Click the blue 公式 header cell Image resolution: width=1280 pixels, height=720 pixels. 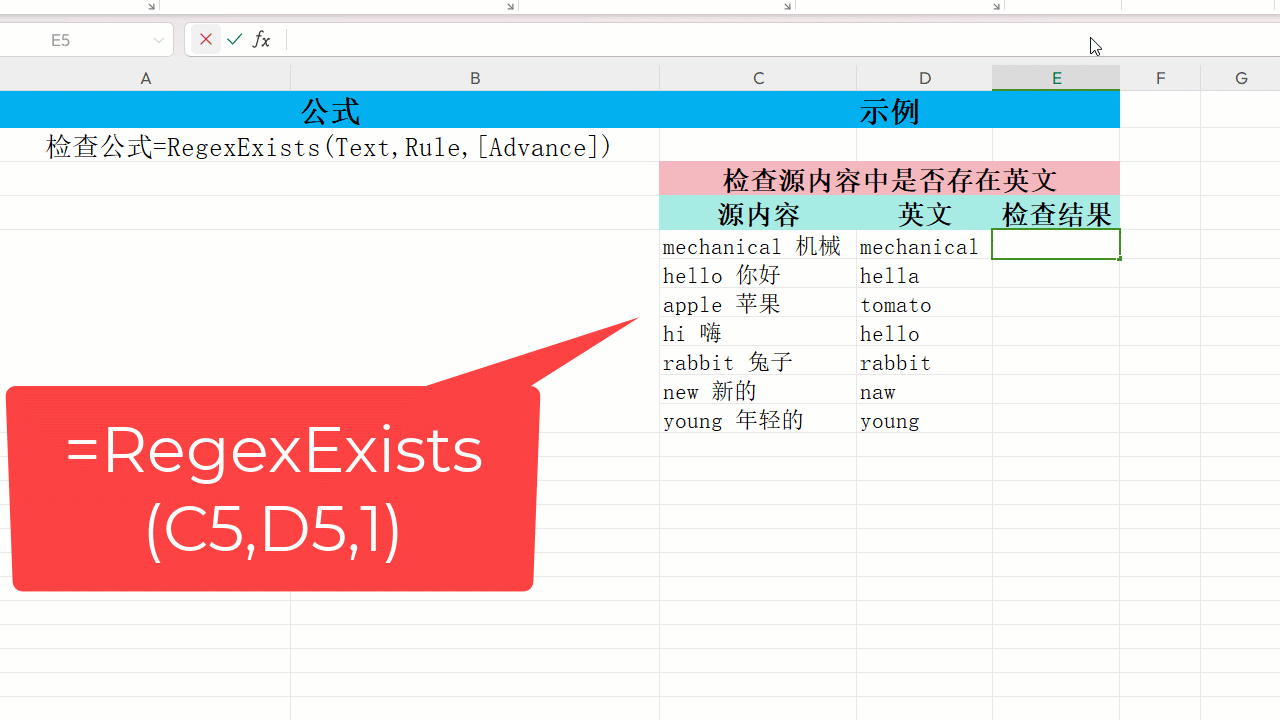click(330, 111)
